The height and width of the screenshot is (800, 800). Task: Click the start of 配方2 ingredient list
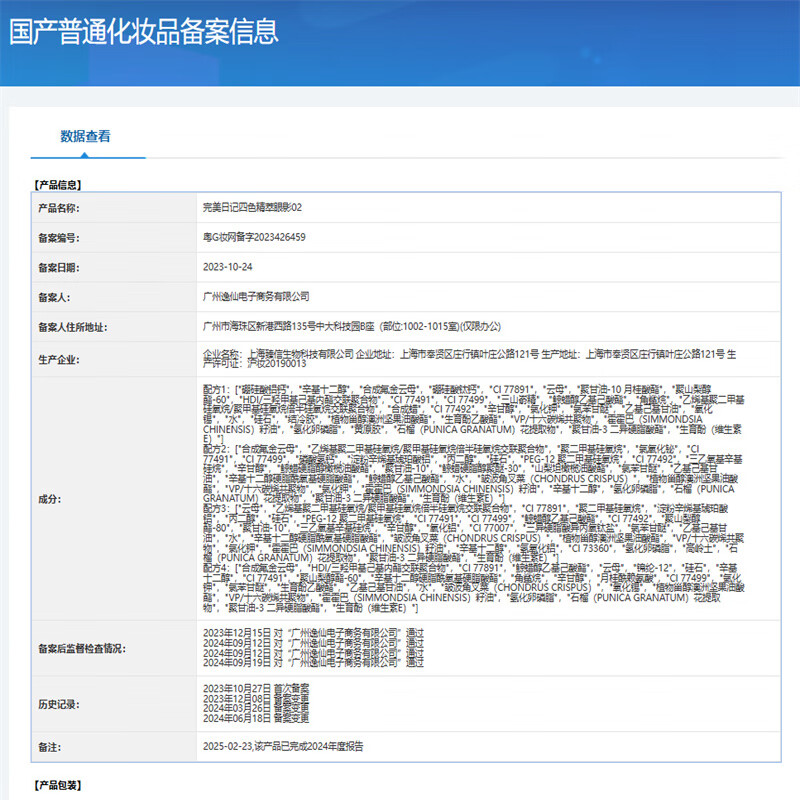pos(217,446)
